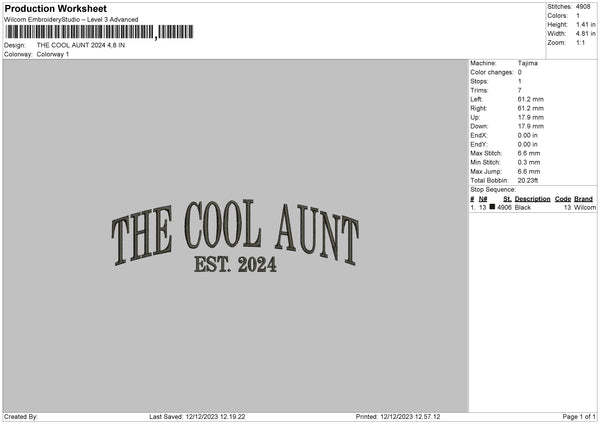This screenshot has width=600, height=424.
Task: Click the Colors count value 1
Action: point(578,16)
